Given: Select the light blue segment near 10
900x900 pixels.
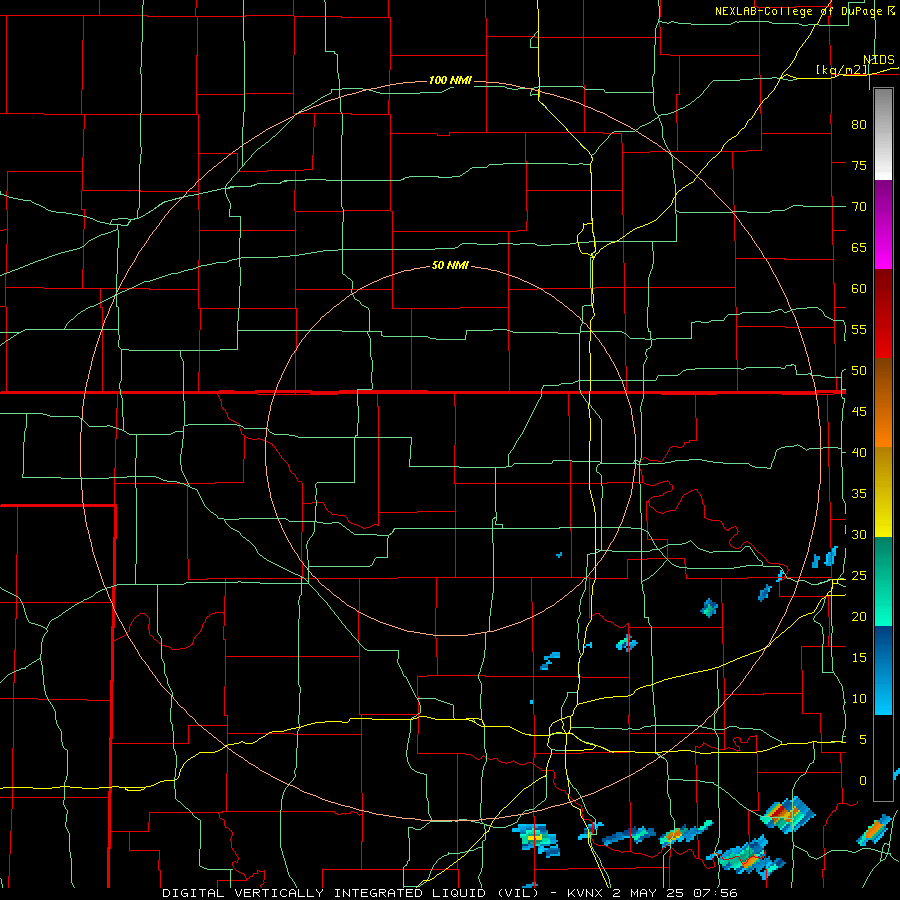Looking at the screenshot, I should (883, 692).
